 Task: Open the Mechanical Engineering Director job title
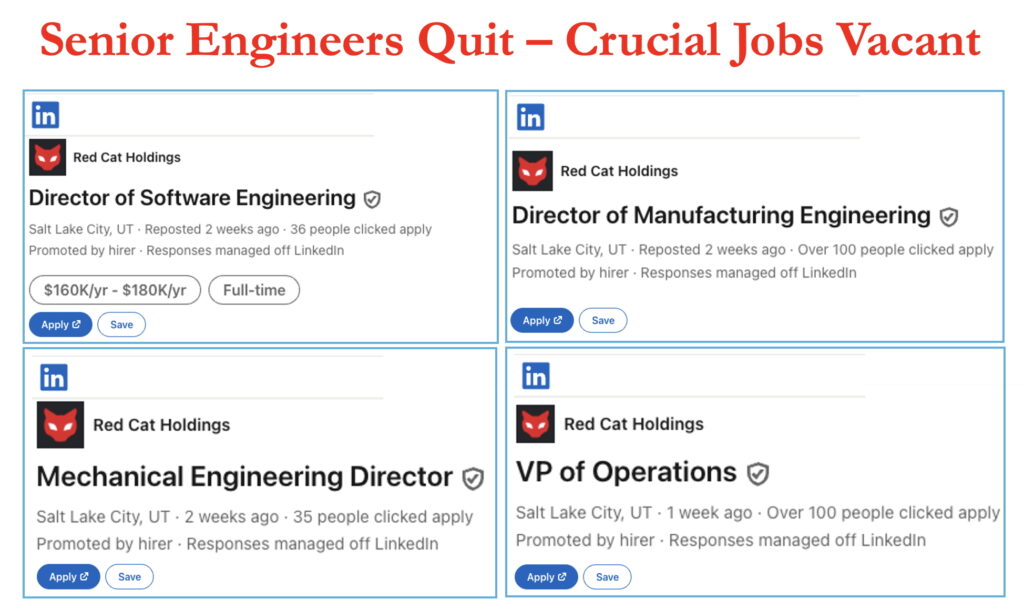(x=244, y=477)
